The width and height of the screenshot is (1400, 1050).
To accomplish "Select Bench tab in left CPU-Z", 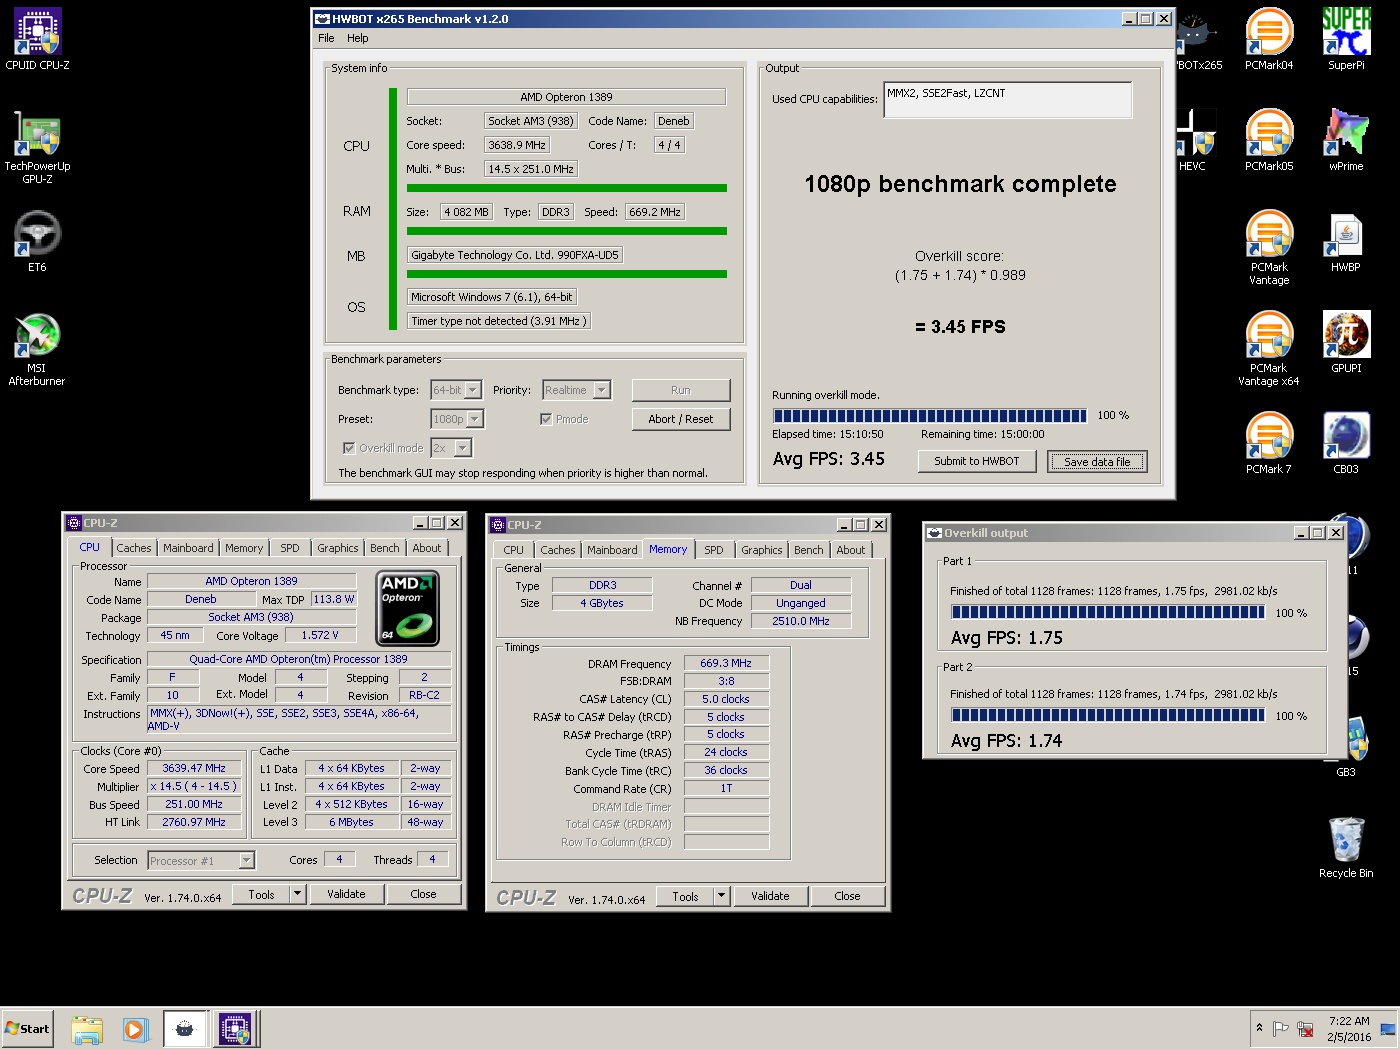I will coord(385,548).
